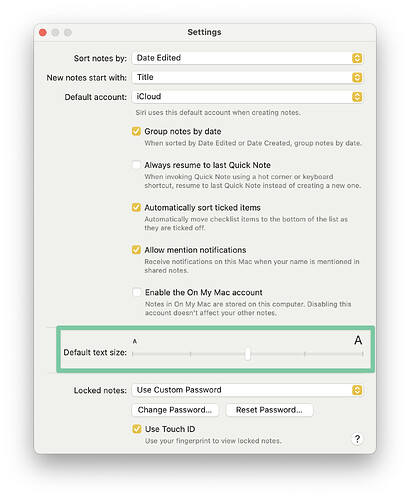Uncheck Use Touch ID option
The height and width of the screenshot is (500, 411).
coord(137,429)
